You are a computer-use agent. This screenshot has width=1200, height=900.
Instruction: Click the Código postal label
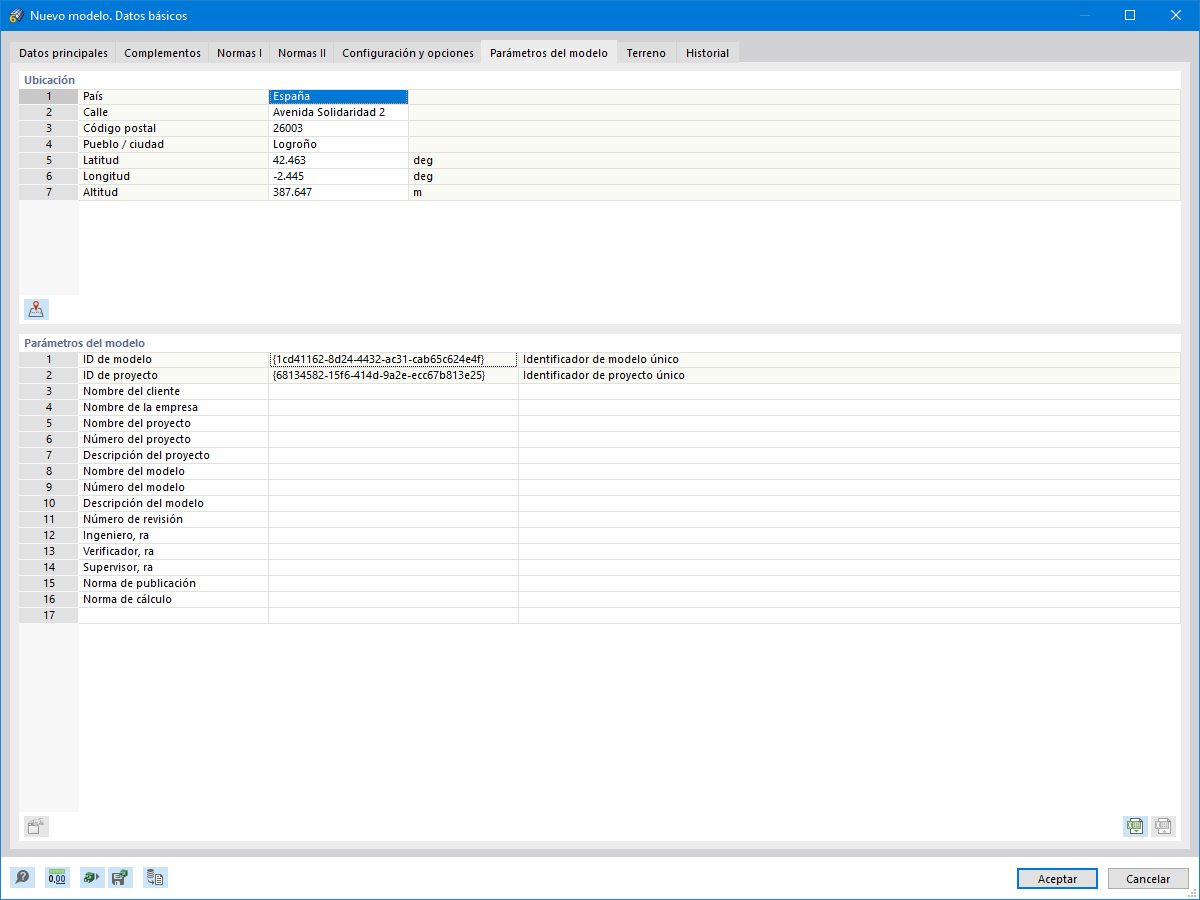coord(119,128)
